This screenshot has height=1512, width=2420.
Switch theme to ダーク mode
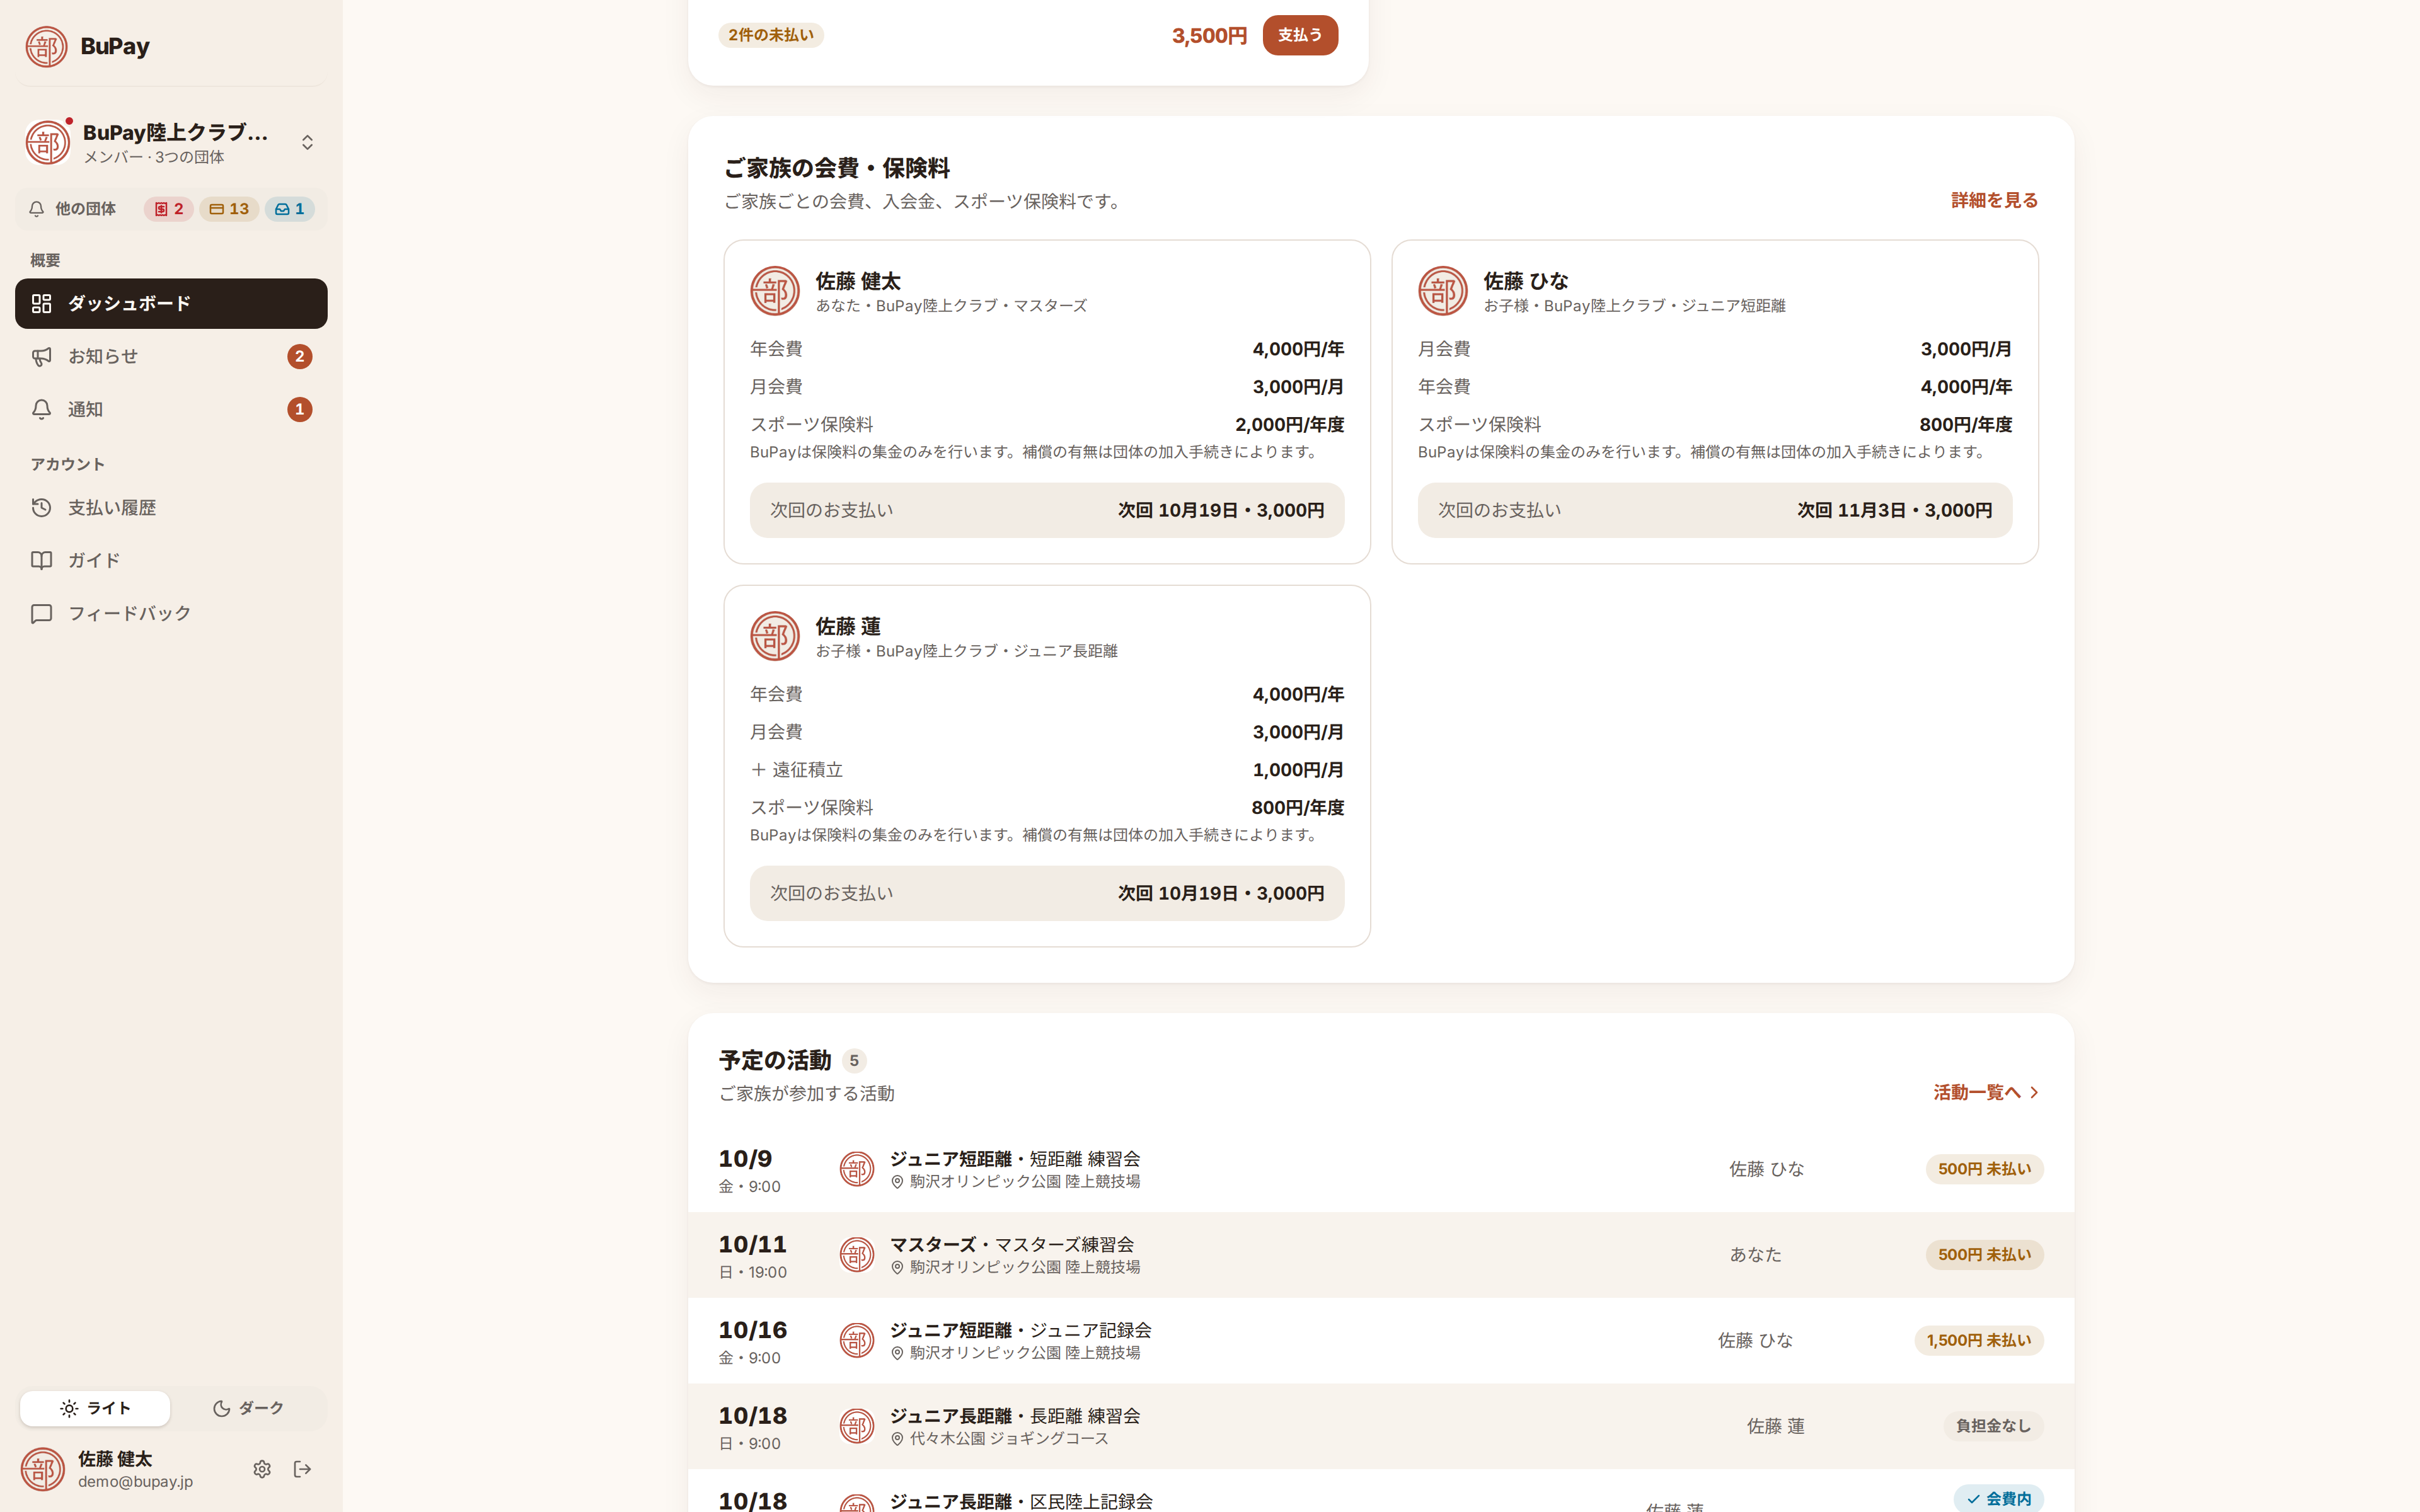coord(248,1408)
